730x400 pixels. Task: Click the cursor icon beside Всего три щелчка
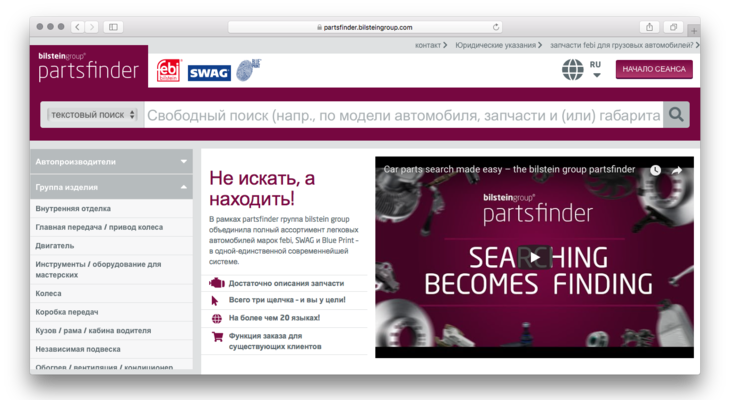click(x=215, y=301)
